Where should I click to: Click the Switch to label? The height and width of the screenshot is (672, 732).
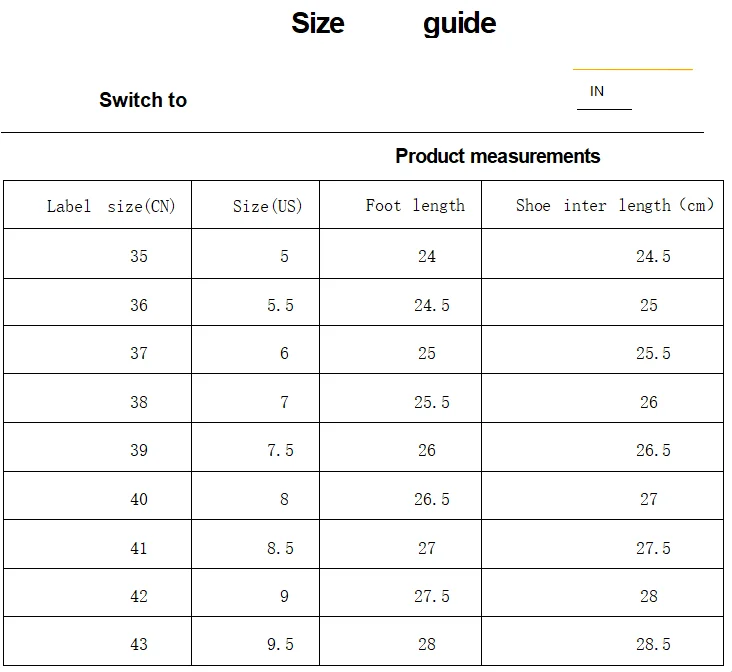143,100
